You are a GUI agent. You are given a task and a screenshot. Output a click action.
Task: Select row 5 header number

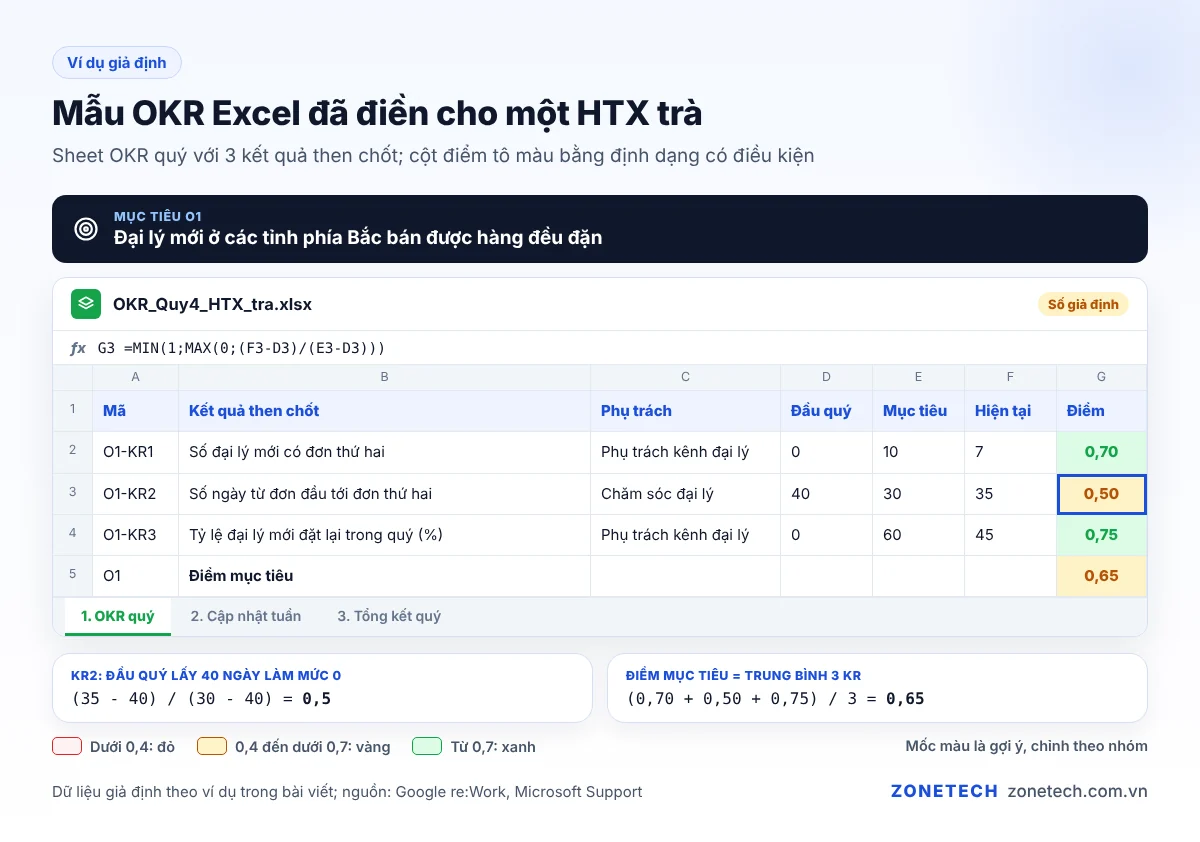pos(72,576)
